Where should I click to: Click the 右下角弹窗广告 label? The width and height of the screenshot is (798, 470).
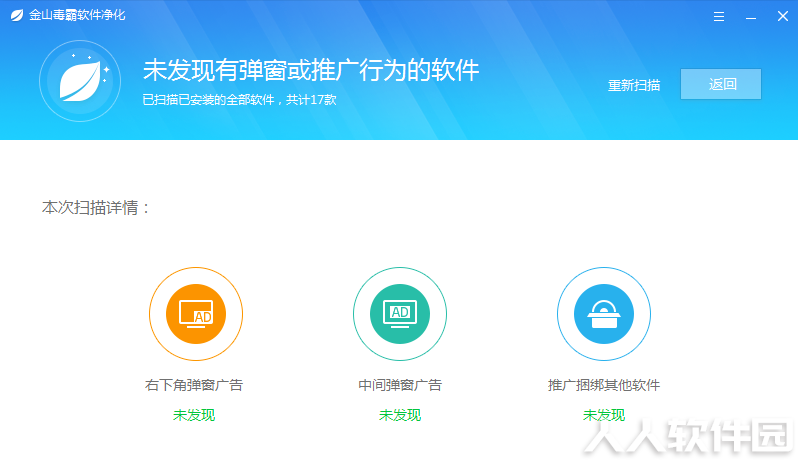point(194,385)
